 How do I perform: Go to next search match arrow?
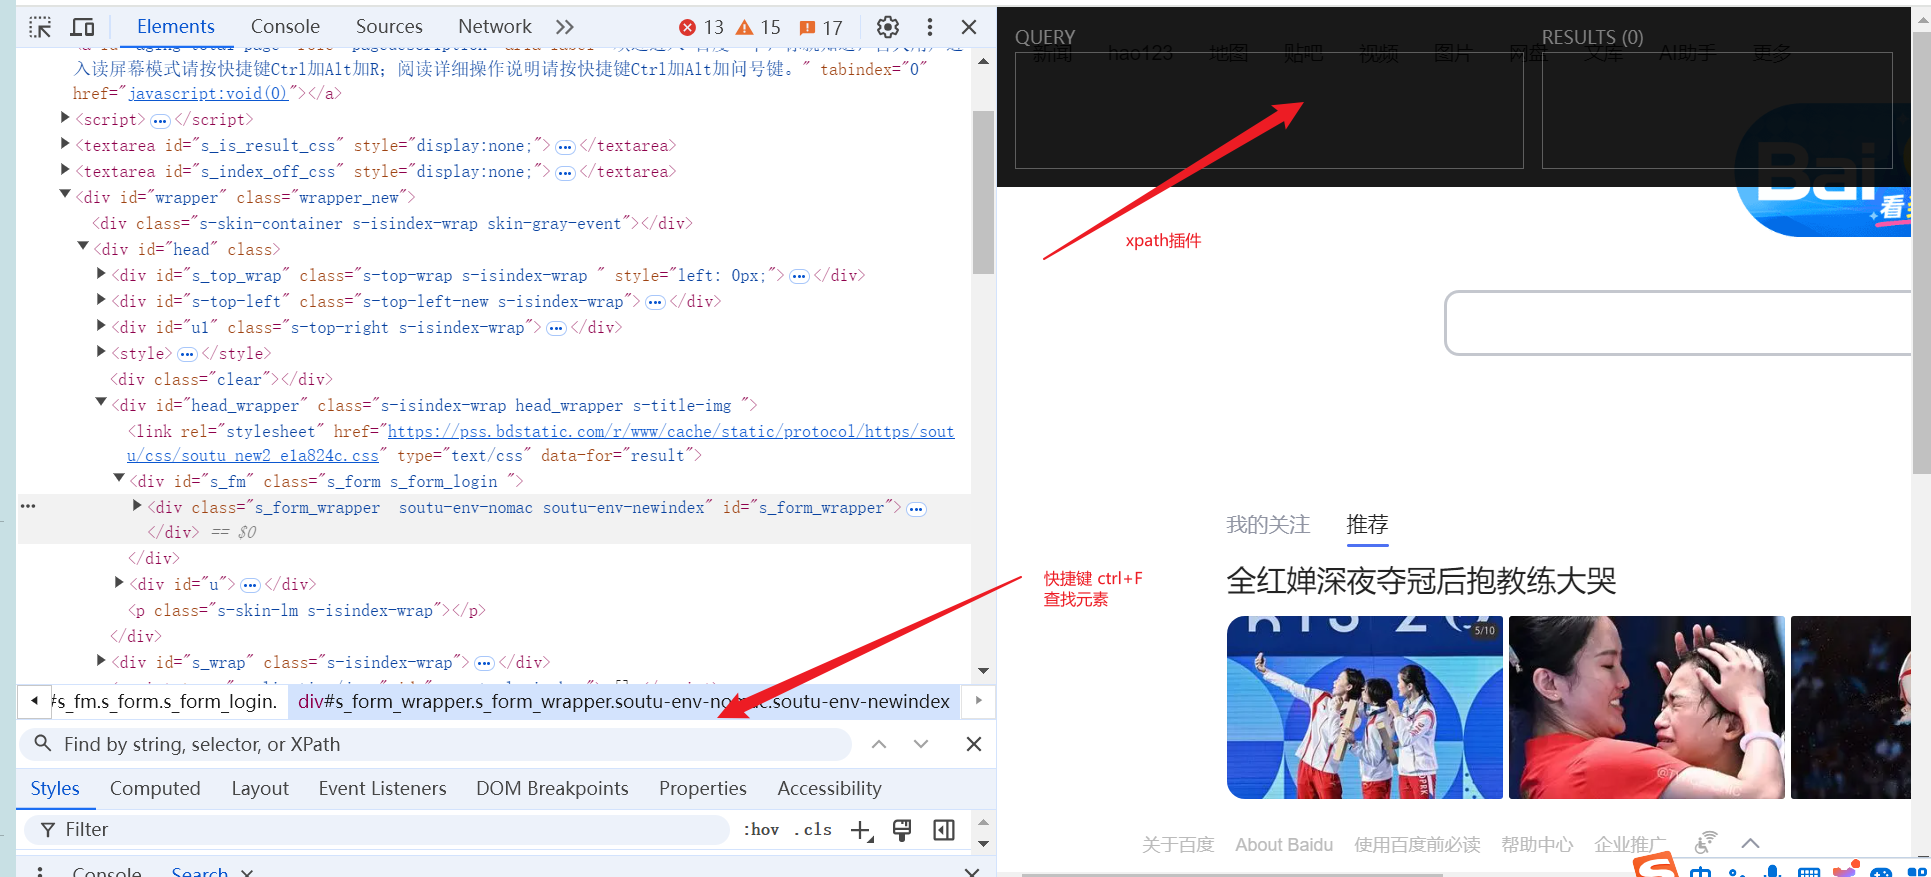[921, 744]
